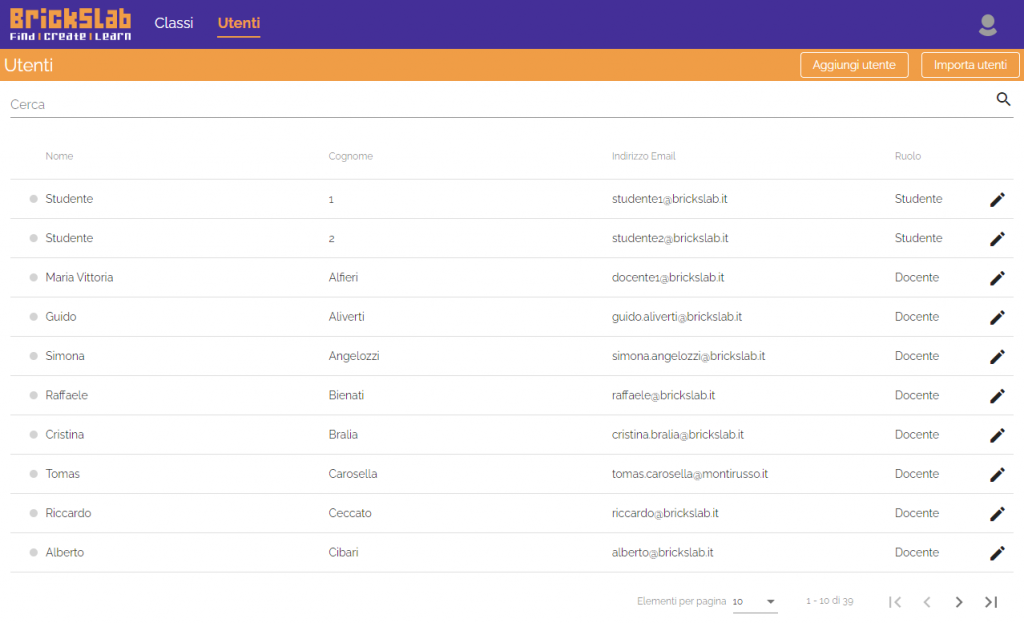Switch to the Classi tab
This screenshot has height=623, width=1024.
174,23
